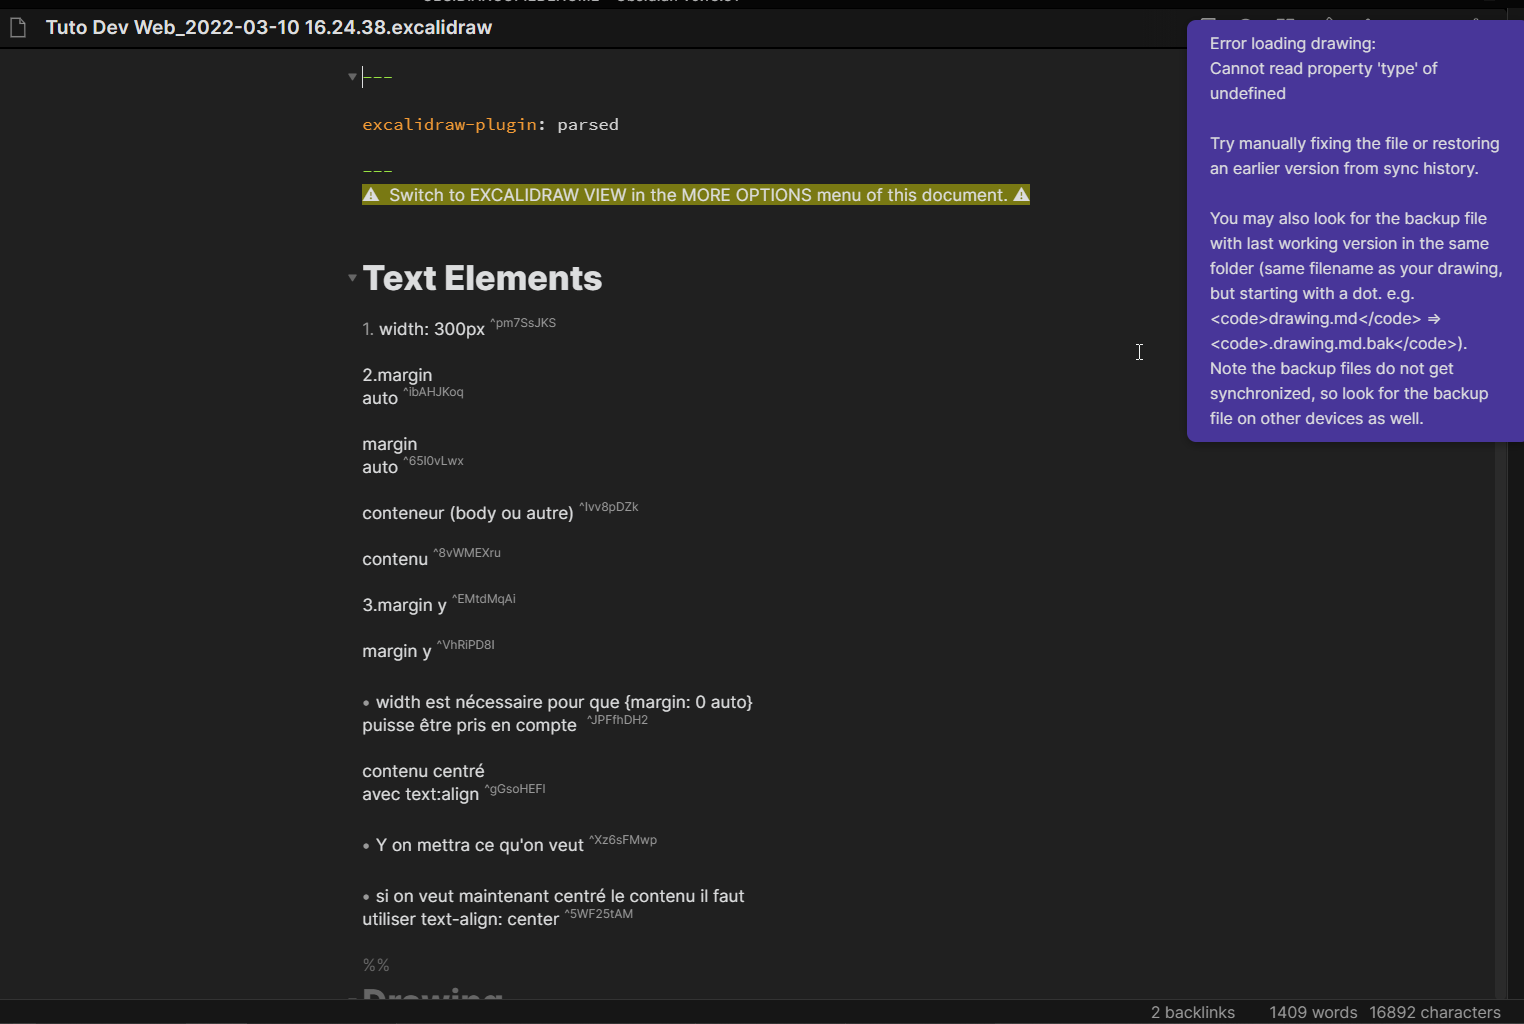The width and height of the screenshot is (1524, 1024).
Task: Click the '16892 characters' counter
Action: [x=1437, y=1012]
